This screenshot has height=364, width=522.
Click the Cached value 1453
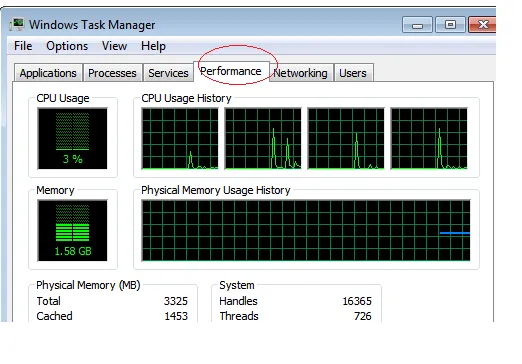coord(176,316)
